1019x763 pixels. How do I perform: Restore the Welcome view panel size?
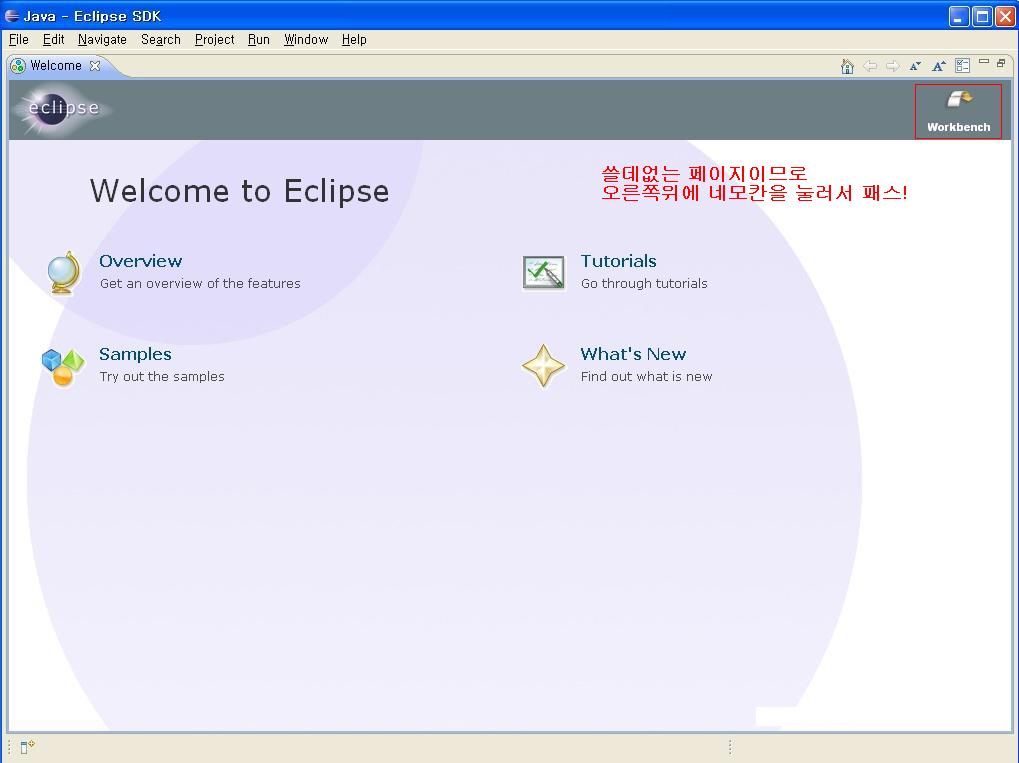[x=1001, y=63]
